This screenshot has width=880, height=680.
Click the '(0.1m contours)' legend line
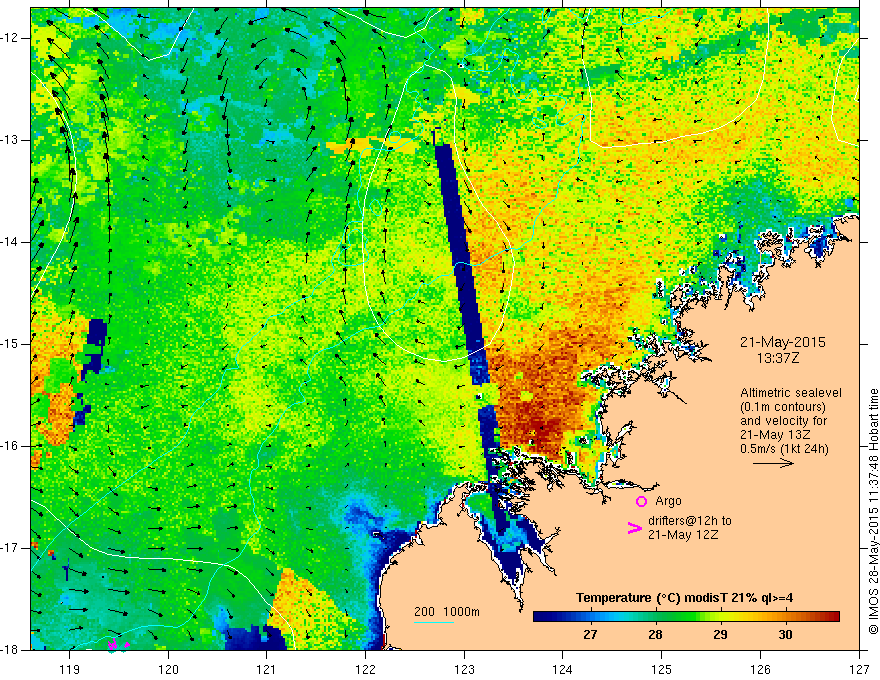click(783, 407)
